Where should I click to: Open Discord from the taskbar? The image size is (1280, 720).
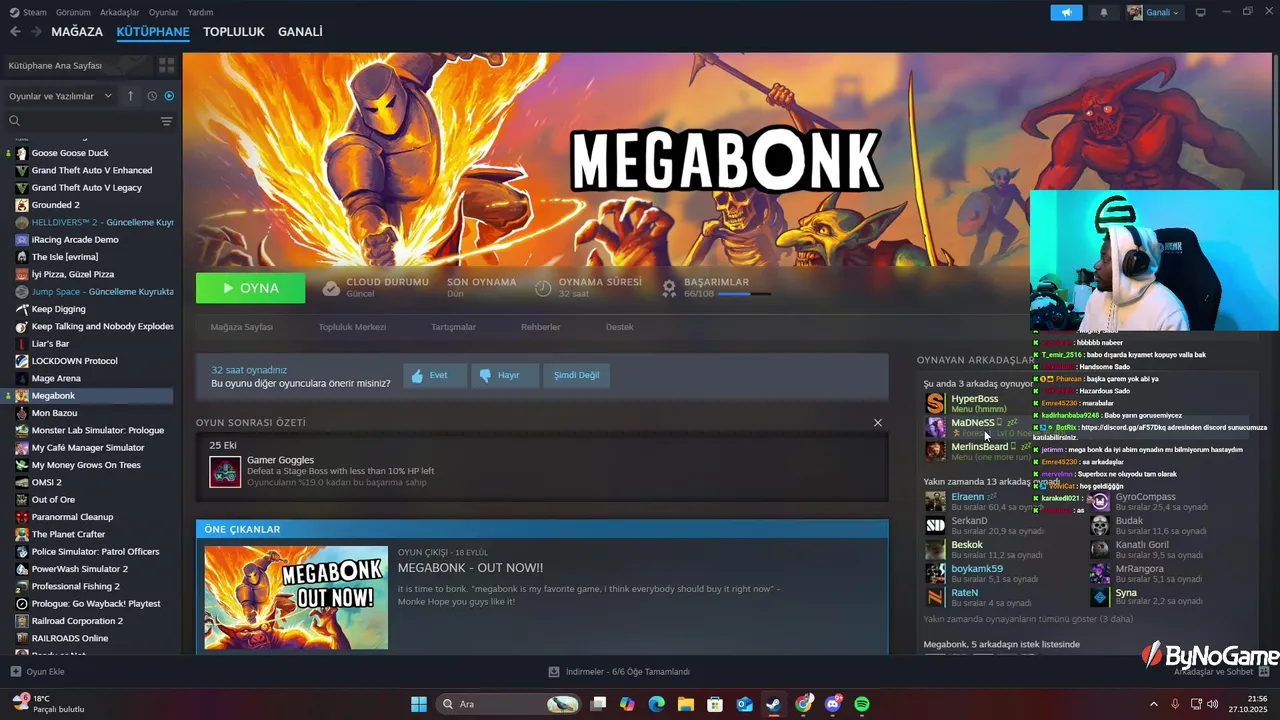coord(833,704)
